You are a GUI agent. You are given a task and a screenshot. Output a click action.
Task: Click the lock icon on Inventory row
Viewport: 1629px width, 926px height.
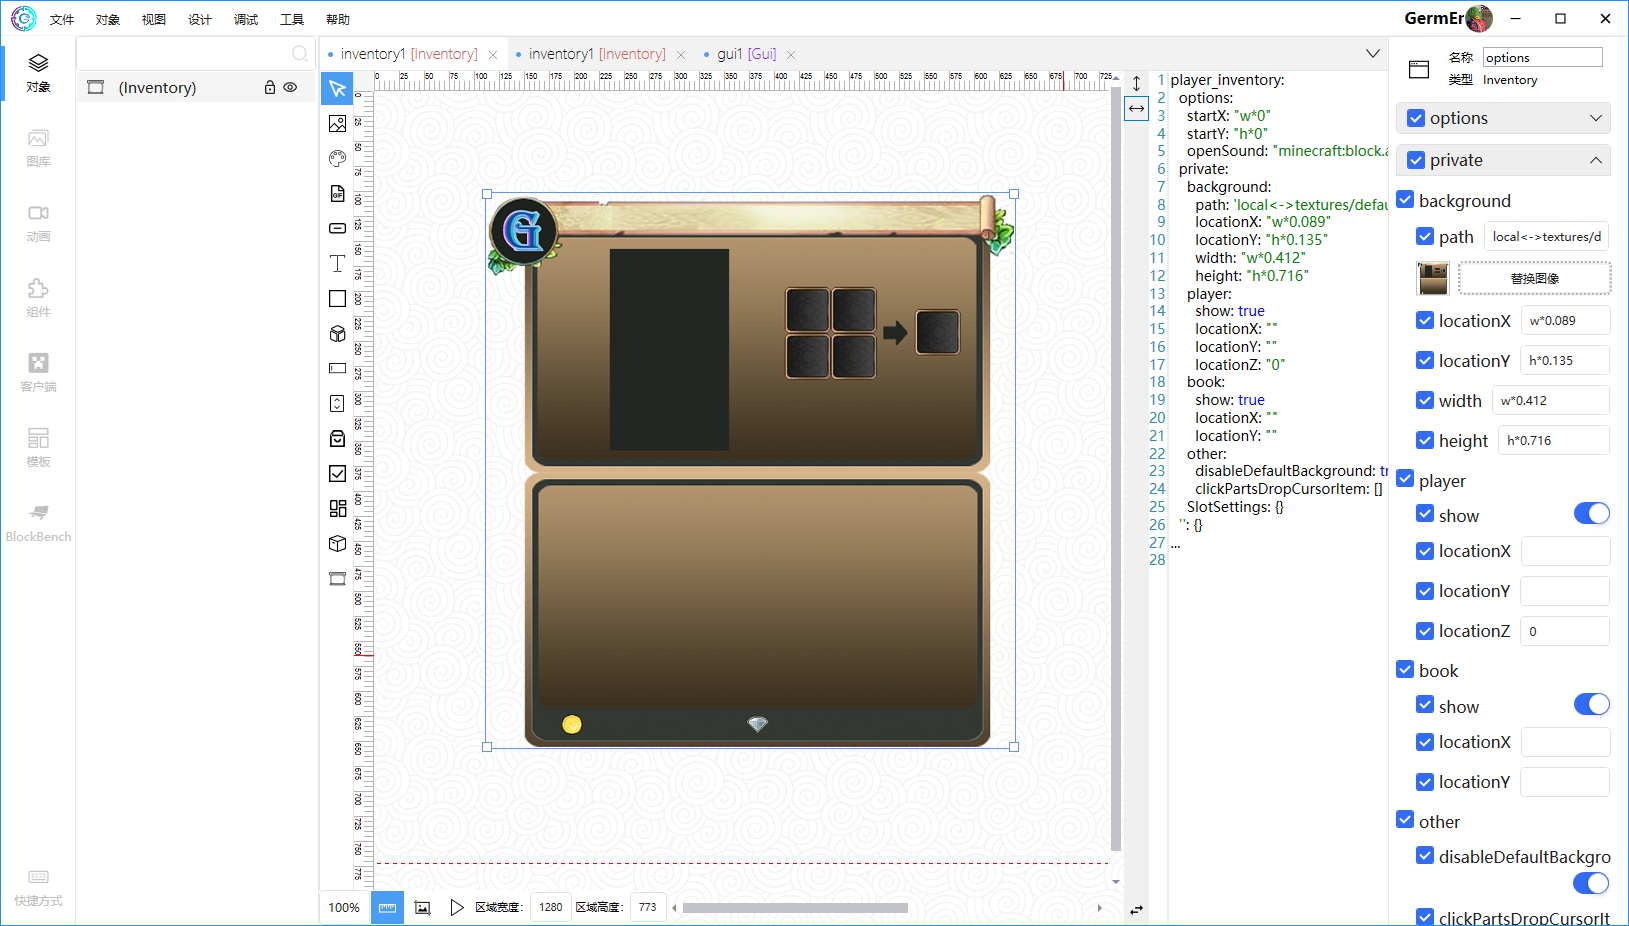[269, 88]
